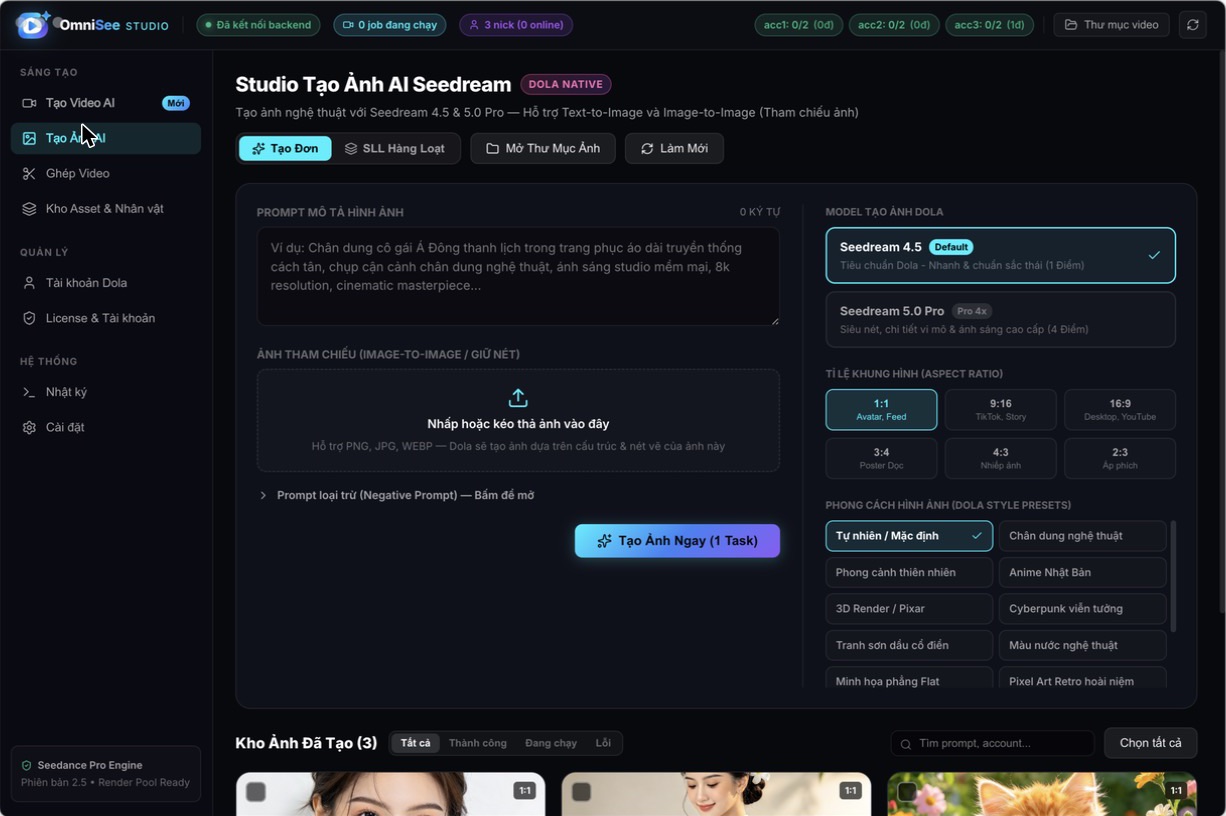Select 3D Render / Pixar style
The height and width of the screenshot is (816, 1226).
point(909,608)
